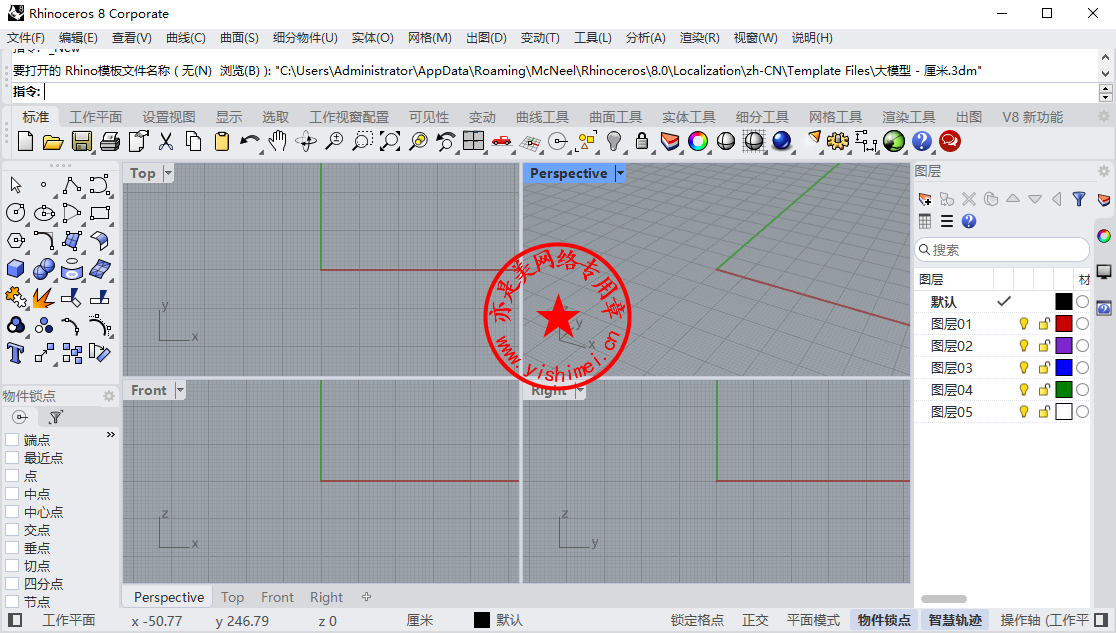Screen dimensions: 1116x633
Task: Open the color wheel icon in the toolbar
Action: (x=698, y=142)
